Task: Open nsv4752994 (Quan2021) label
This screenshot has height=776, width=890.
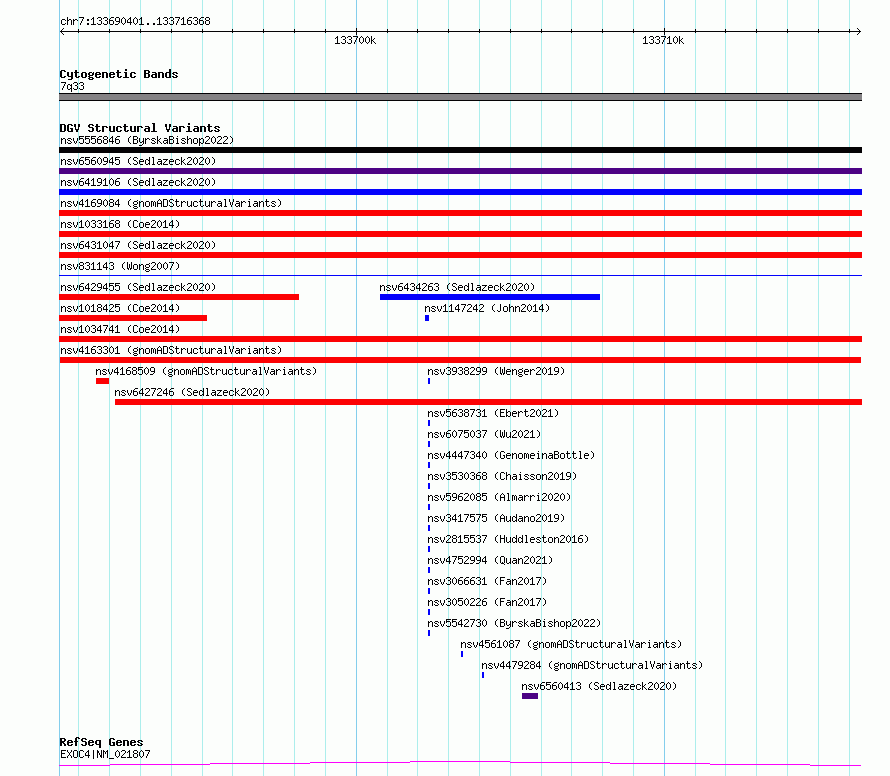Action: 490,560
